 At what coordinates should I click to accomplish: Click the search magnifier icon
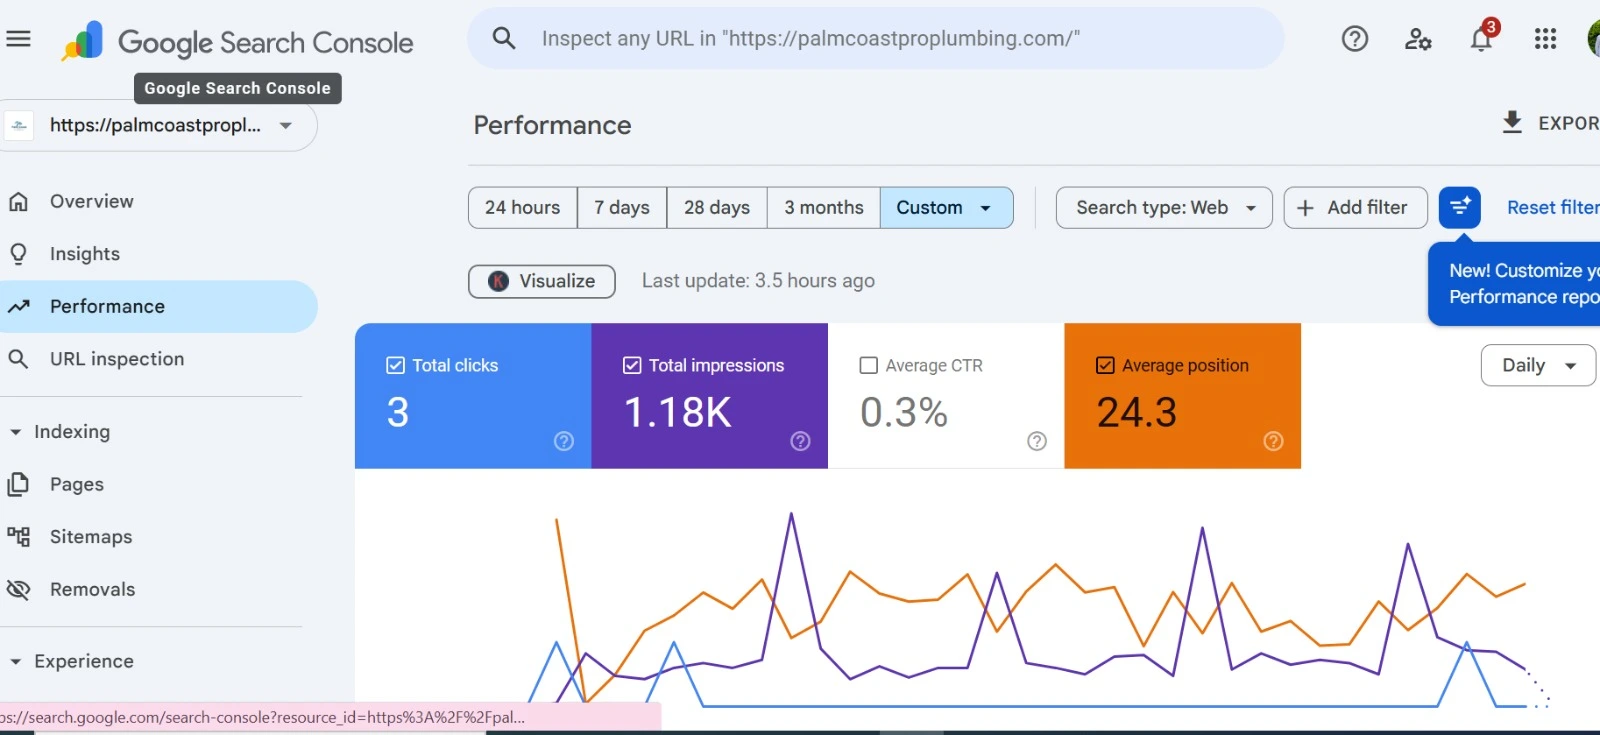504,38
